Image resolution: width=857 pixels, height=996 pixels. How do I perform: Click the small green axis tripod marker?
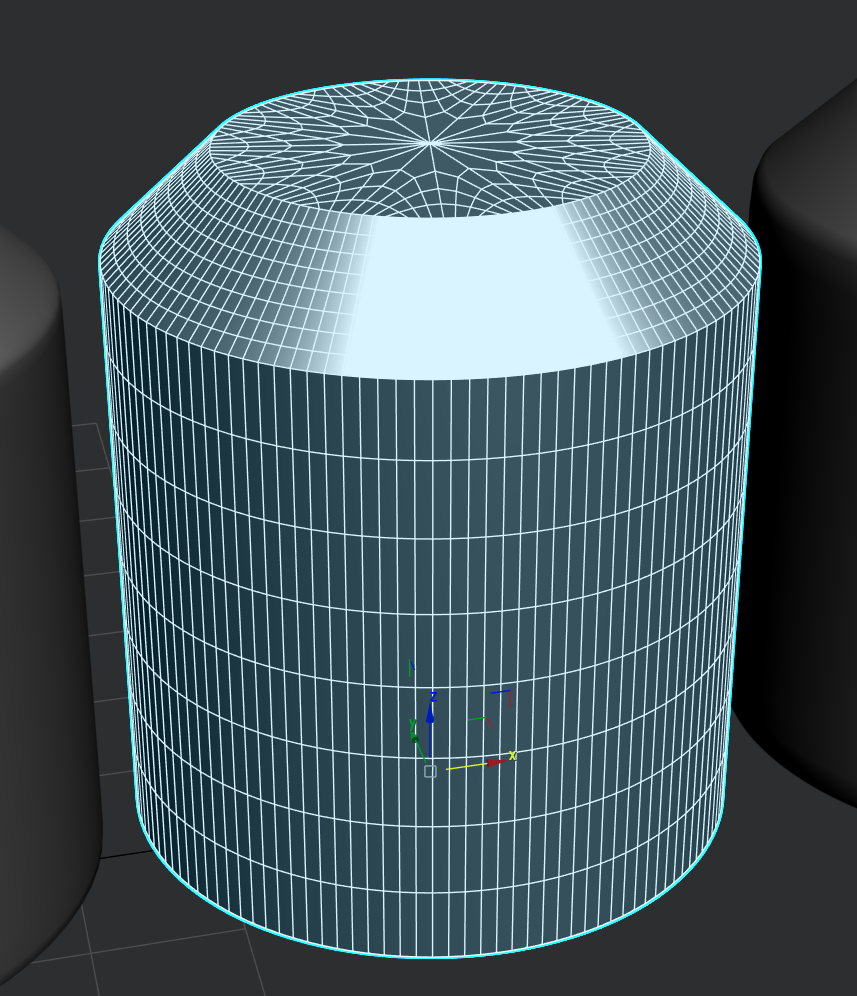point(477,719)
